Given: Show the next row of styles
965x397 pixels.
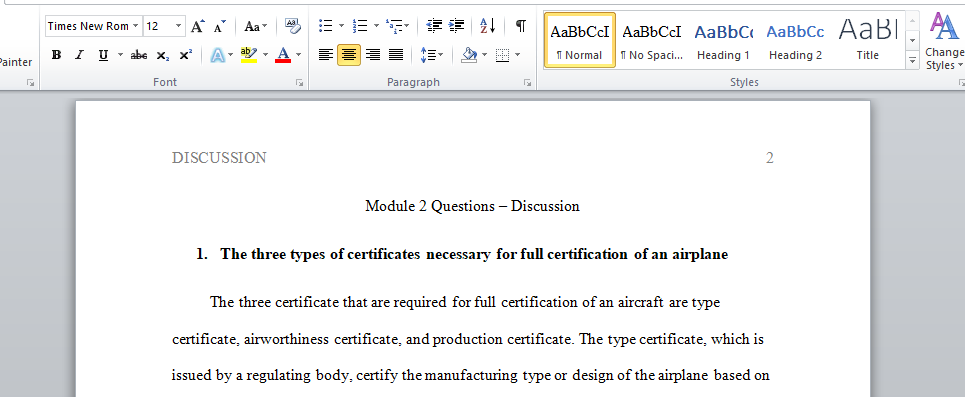Looking at the screenshot, I should click(x=912, y=41).
